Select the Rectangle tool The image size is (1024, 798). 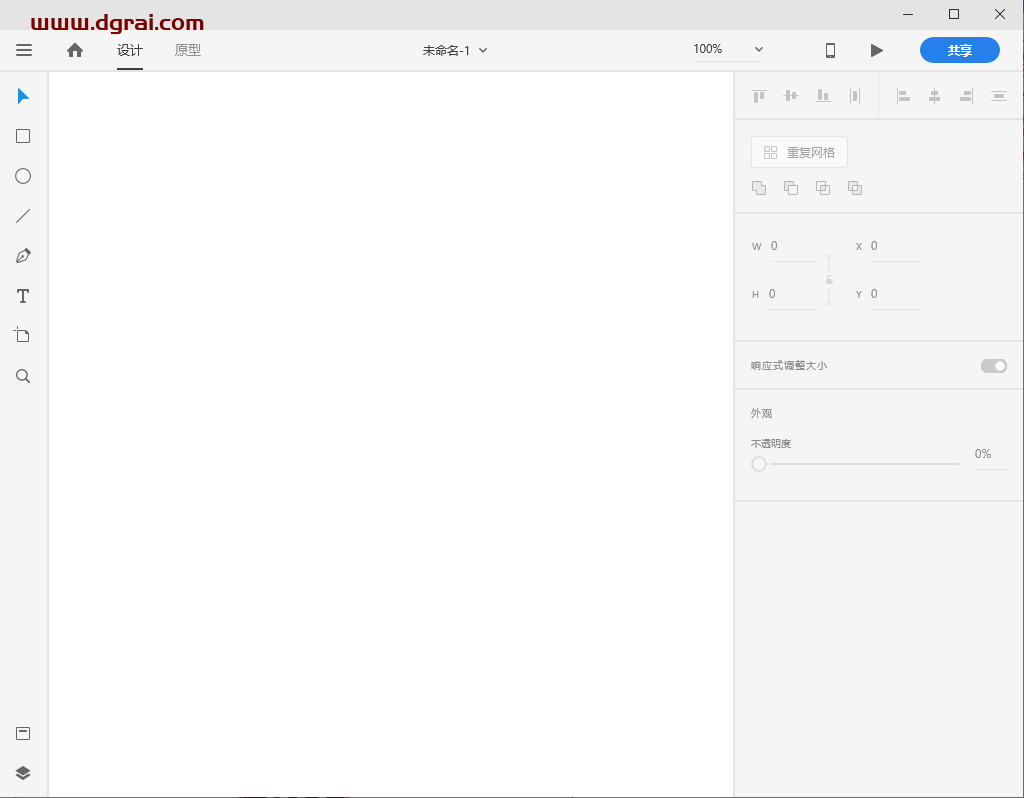click(23, 136)
